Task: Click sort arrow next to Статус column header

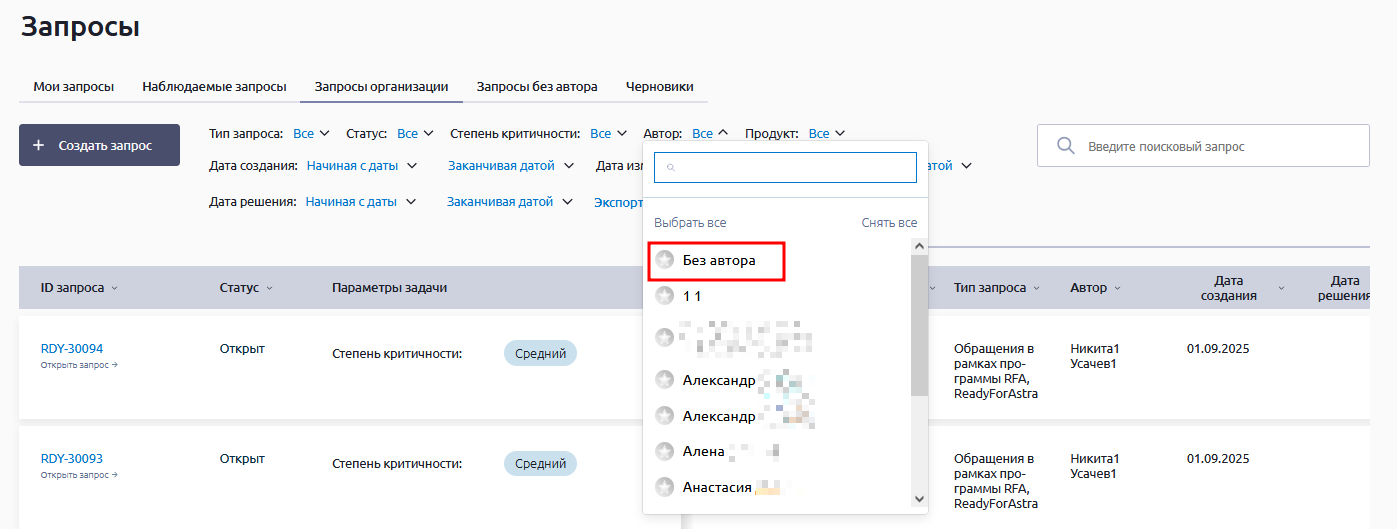Action: [x=269, y=288]
